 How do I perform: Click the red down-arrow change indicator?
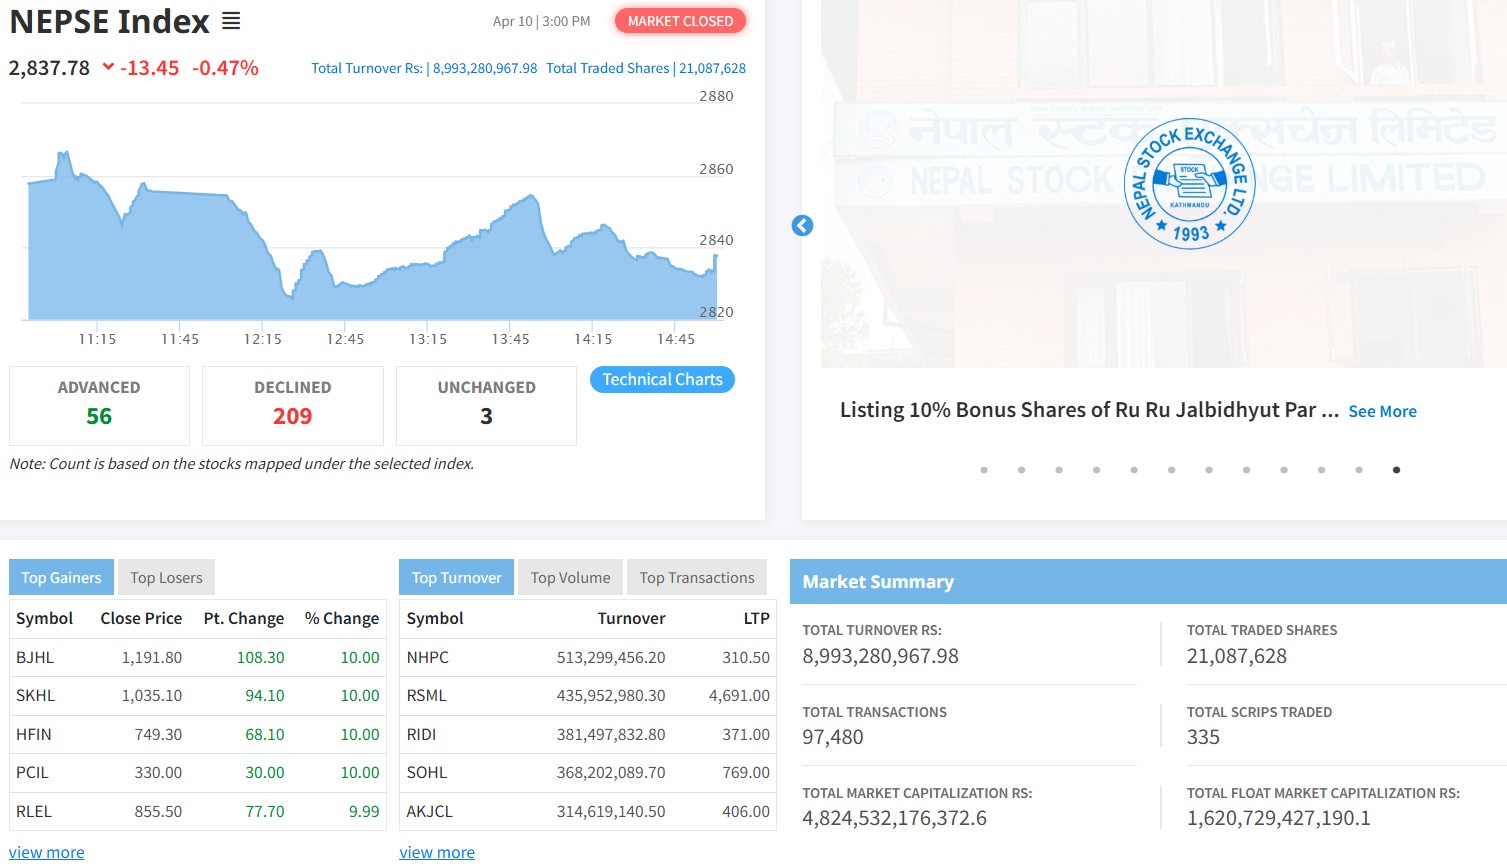coord(108,67)
